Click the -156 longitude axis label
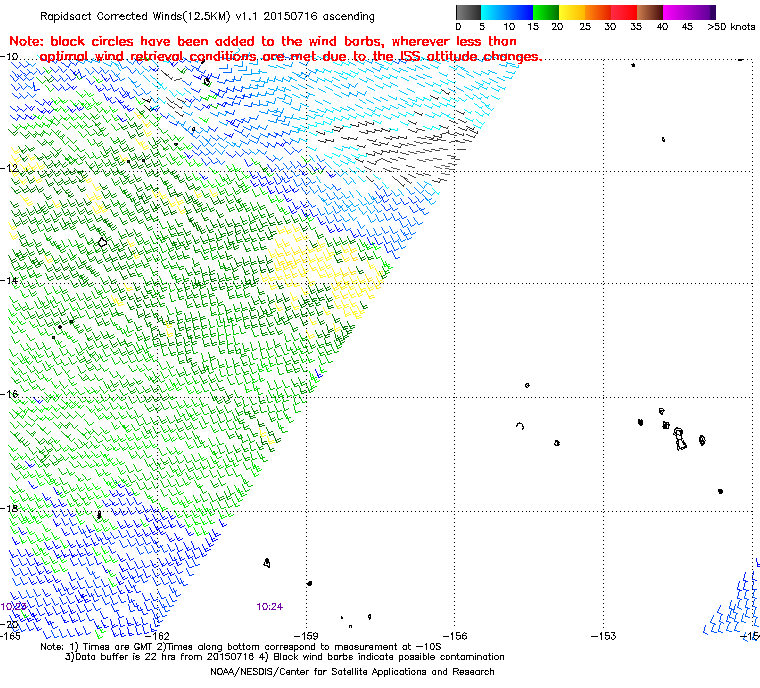The height and width of the screenshot is (688, 760). [x=455, y=636]
